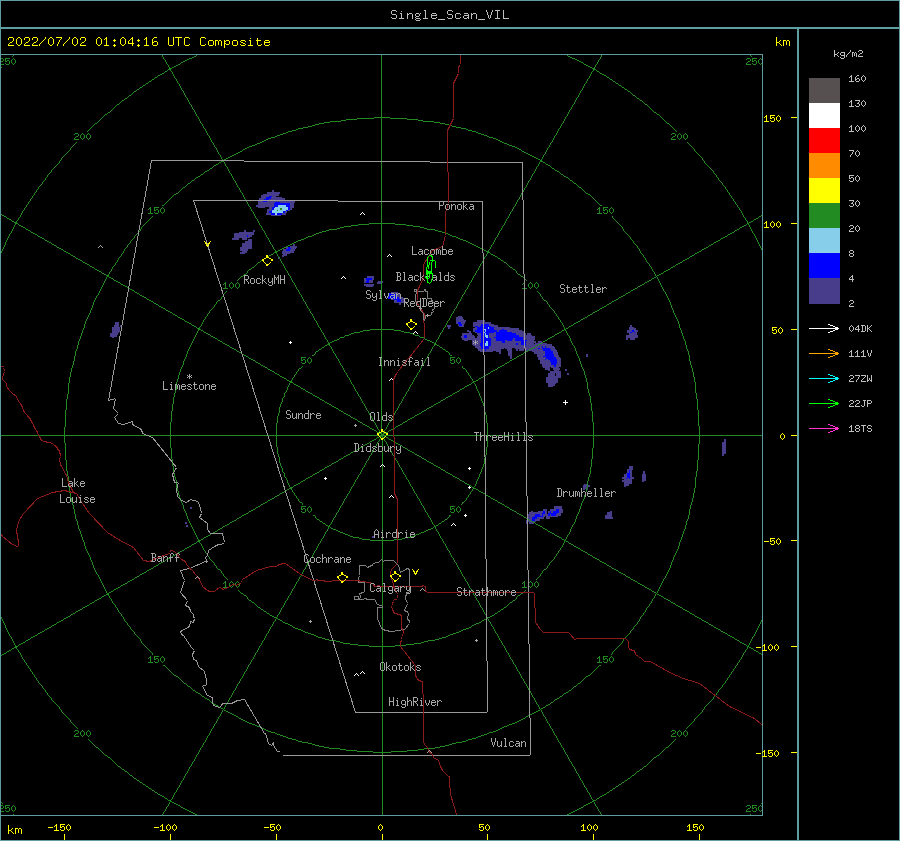This screenshot has width=900, height=841.
Task: Click the yellow radar site diamond at Didsbury
Action: [382, 435]
